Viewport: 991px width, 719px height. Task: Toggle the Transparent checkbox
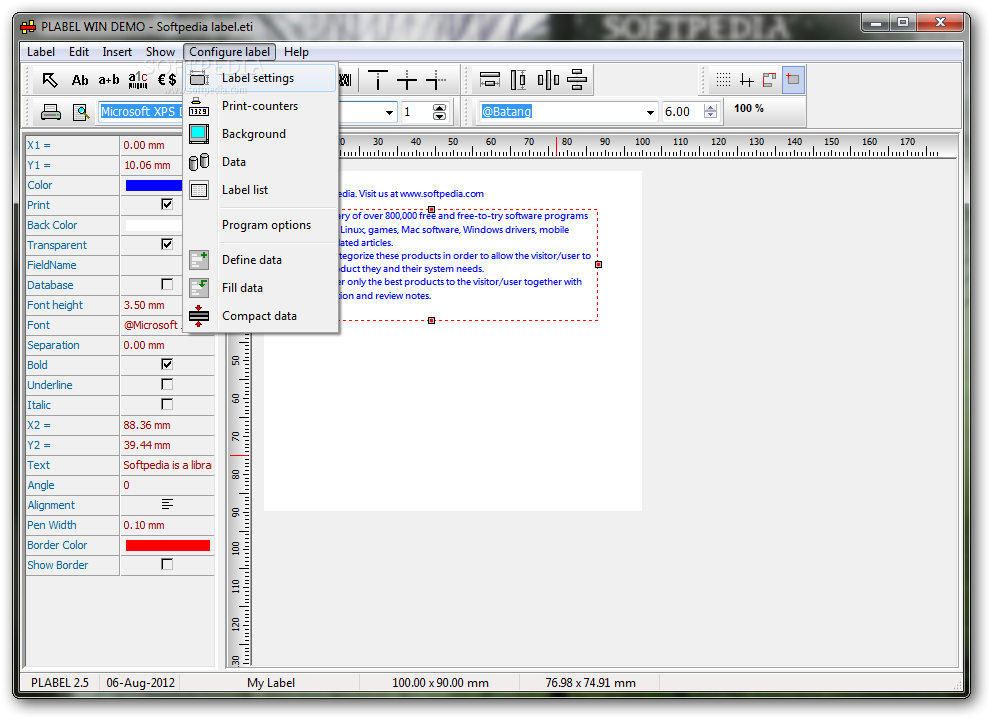click(x=167, y=244)
